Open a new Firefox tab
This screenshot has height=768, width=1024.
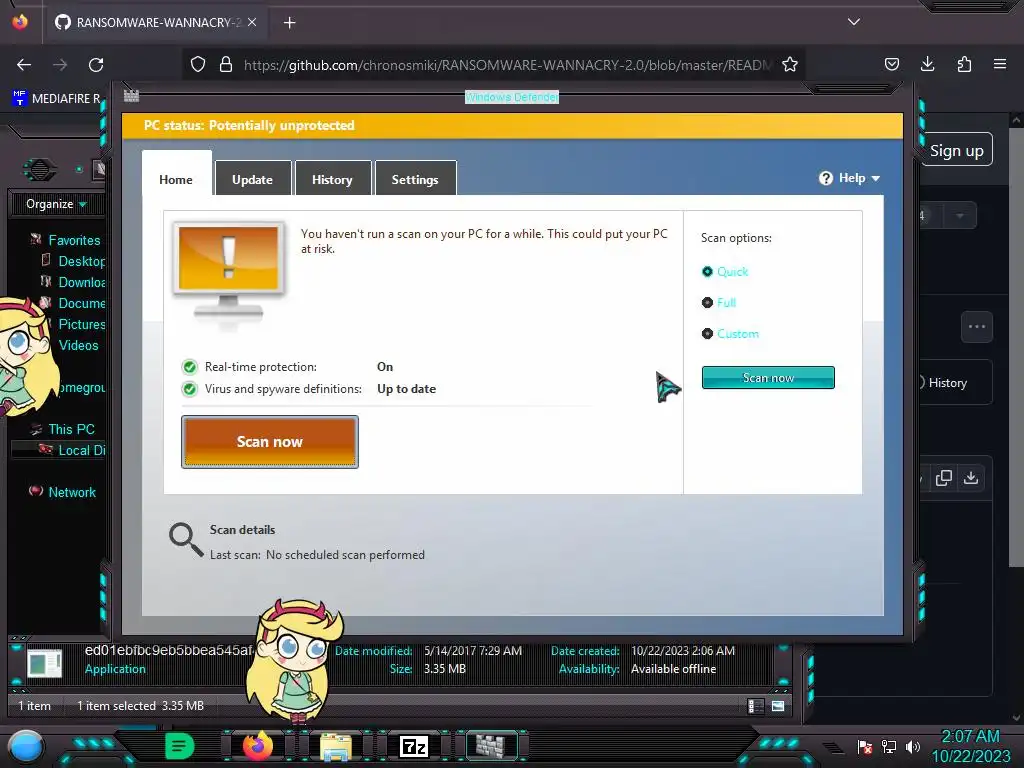coord(289,23)
